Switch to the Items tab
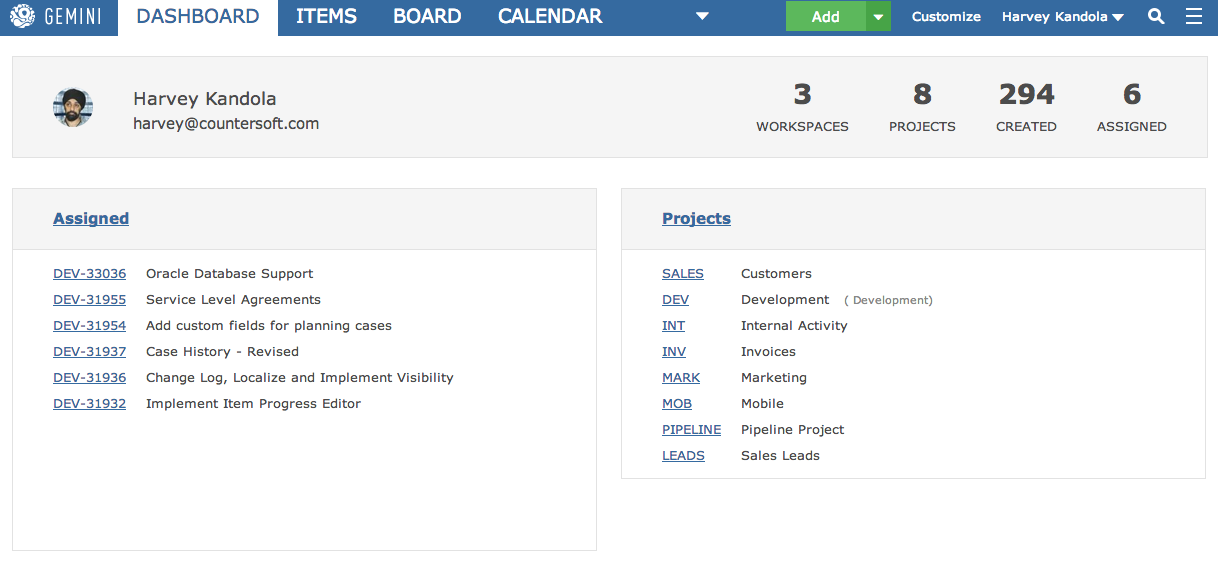 (x=326, y=17)
